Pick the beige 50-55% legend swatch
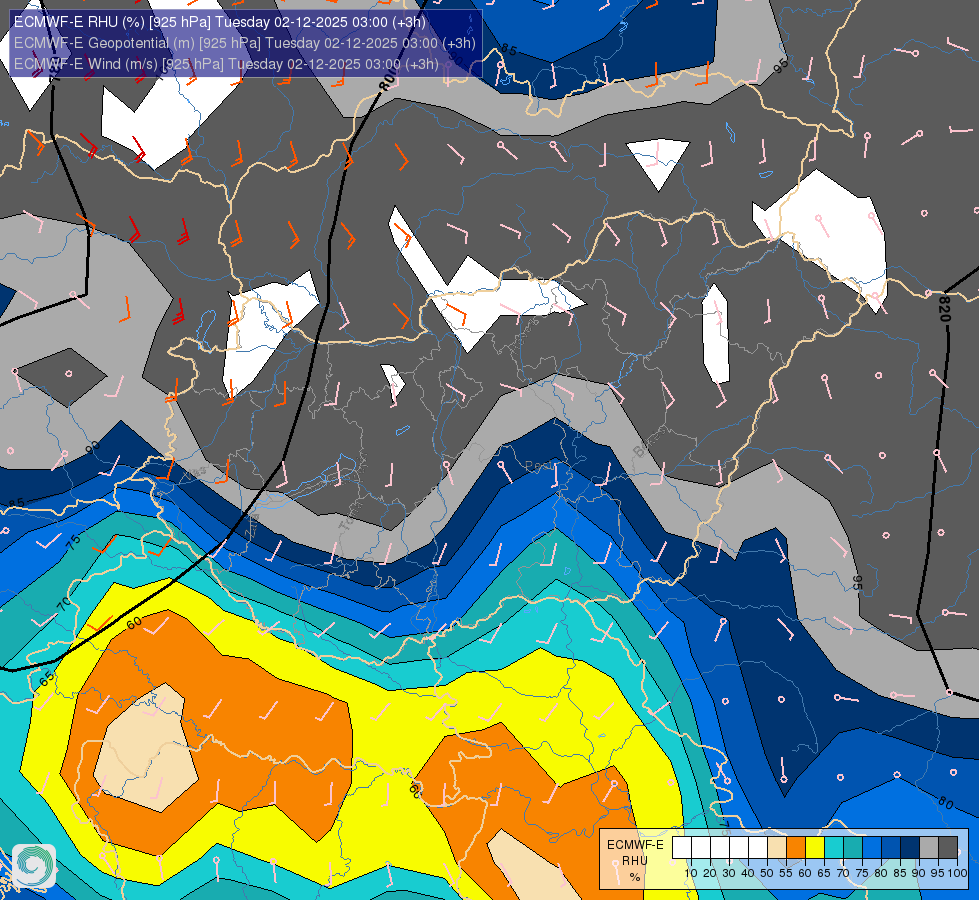979x900 pixels. (x=777, y=848)
